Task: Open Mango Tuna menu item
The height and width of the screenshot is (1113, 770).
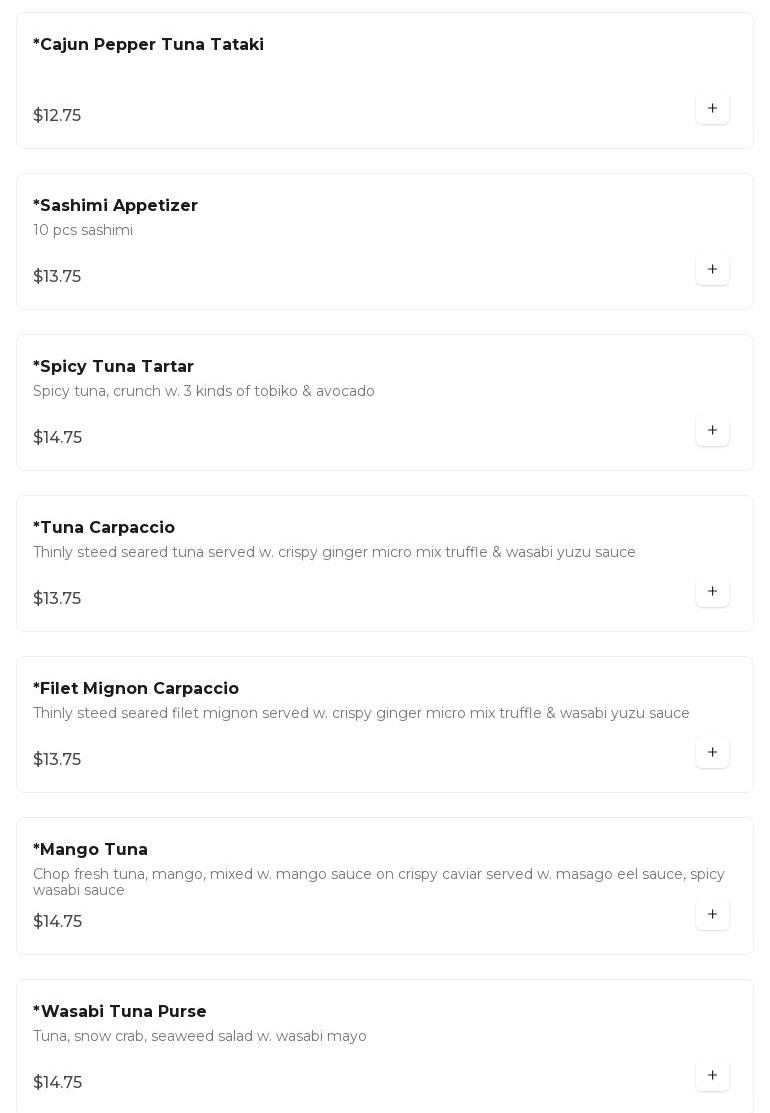Action: (90, 850)
